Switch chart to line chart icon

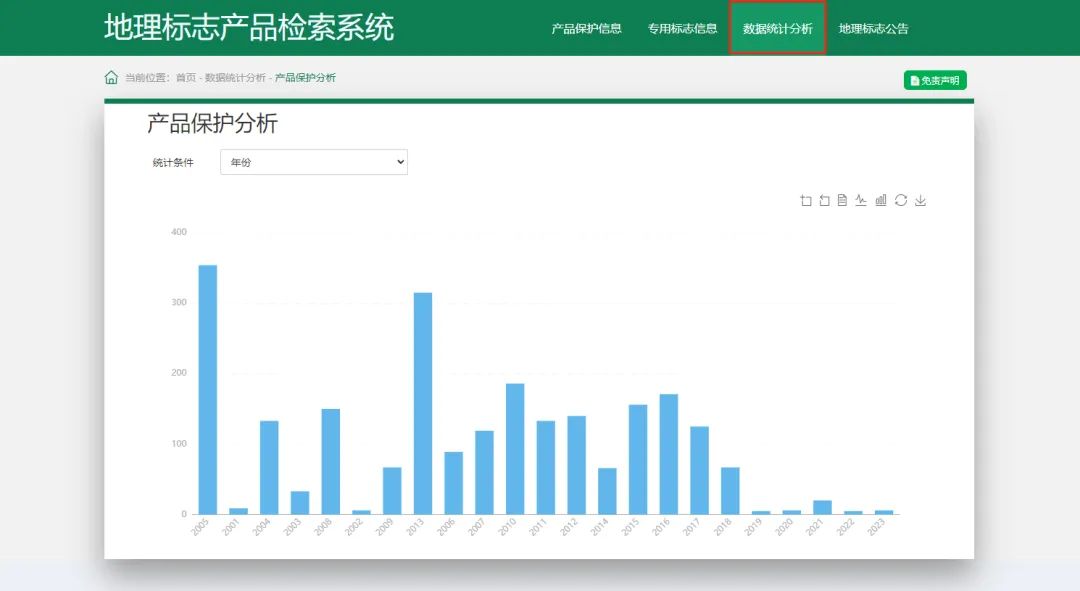click(861, 200)
